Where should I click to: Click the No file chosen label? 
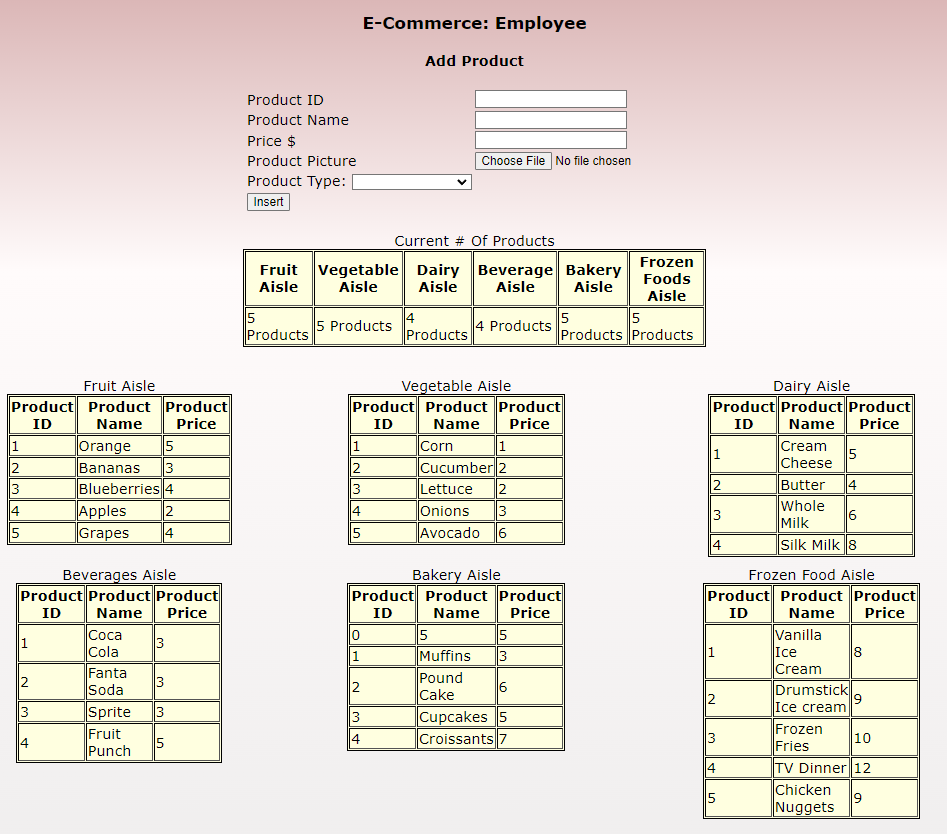[x=593, y=161]
